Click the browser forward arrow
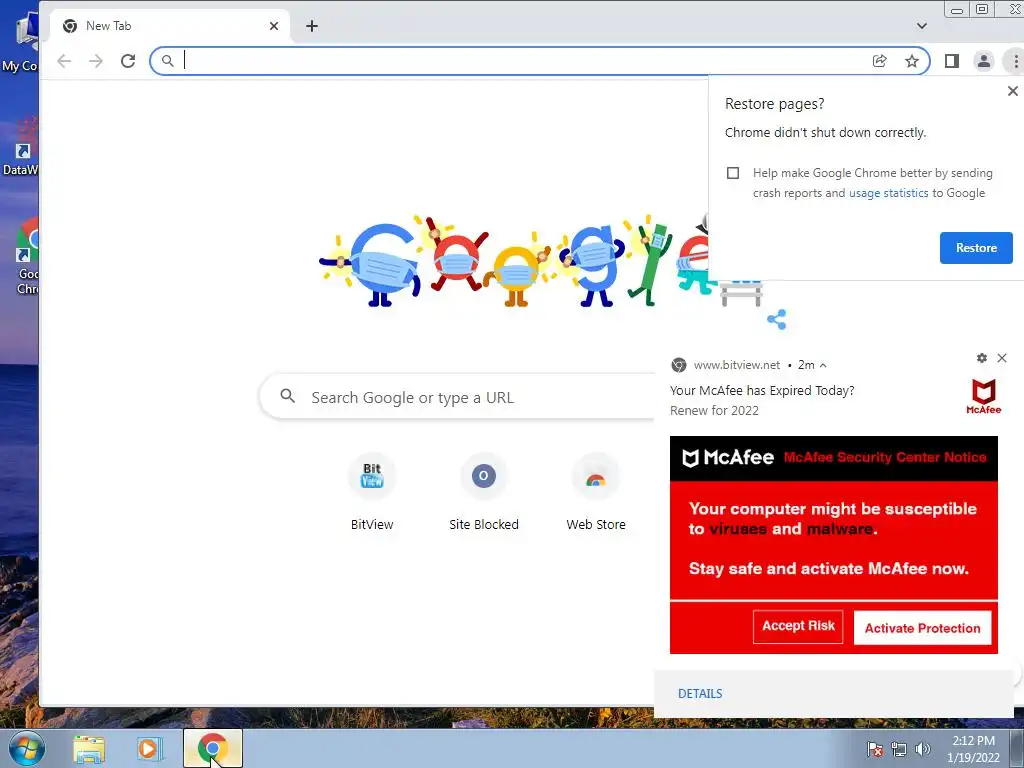Image resolution: width=1024 pixels, height=768 pixels. (x=96, y=61)
